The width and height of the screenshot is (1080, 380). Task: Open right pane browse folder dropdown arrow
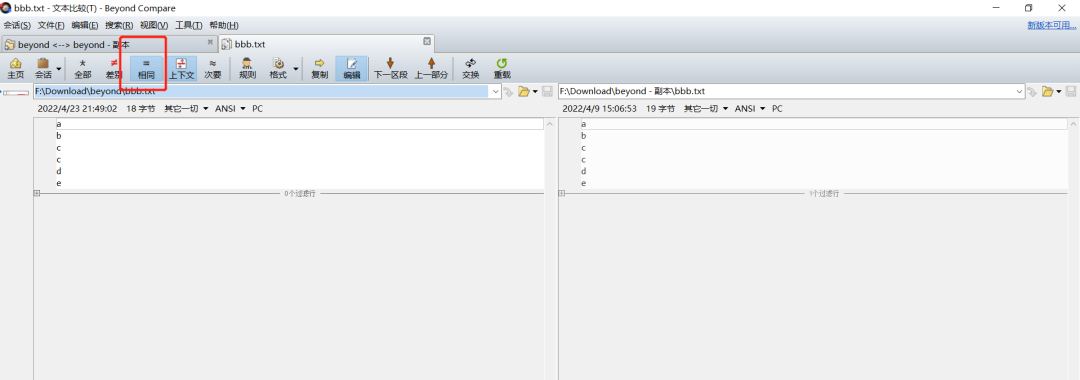tap(1059, 92)
